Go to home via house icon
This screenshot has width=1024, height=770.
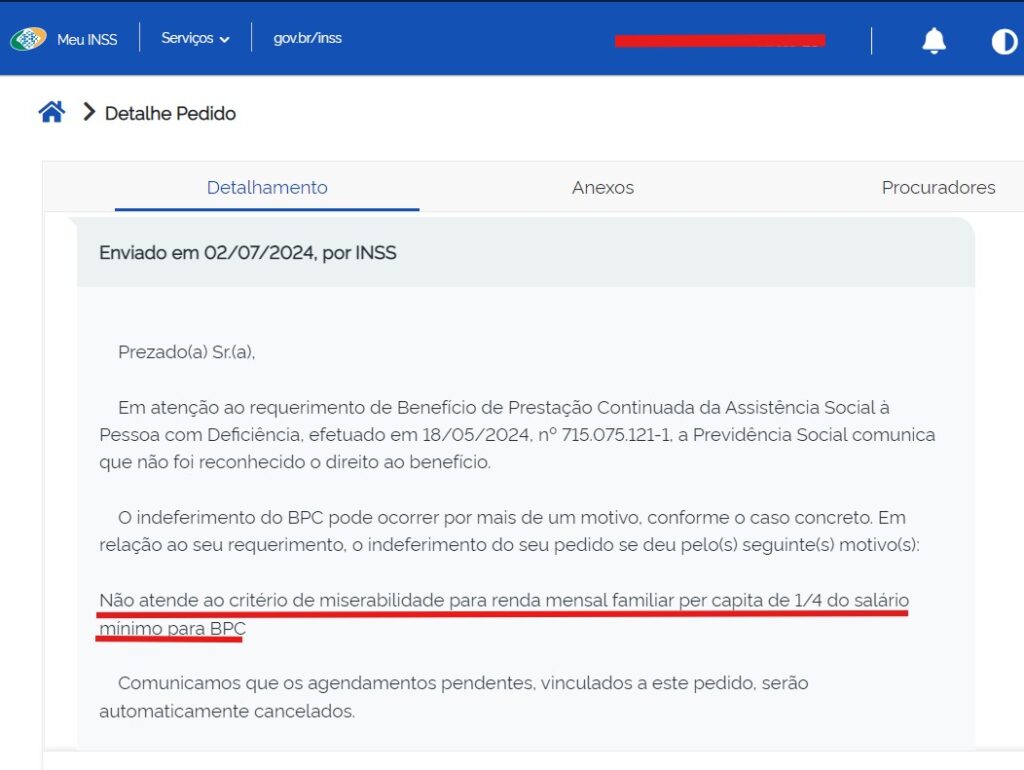(52, 112)
